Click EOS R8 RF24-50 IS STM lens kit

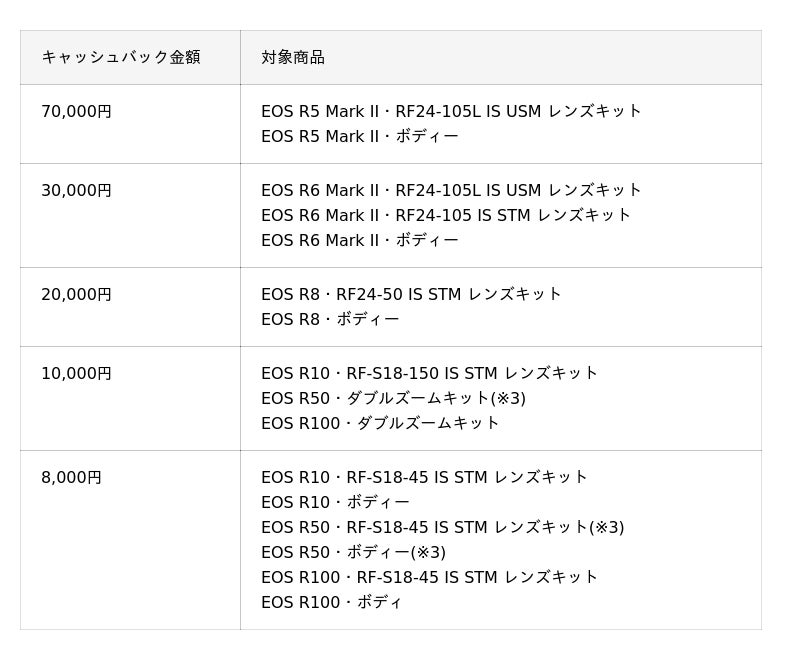pos(411,294)
